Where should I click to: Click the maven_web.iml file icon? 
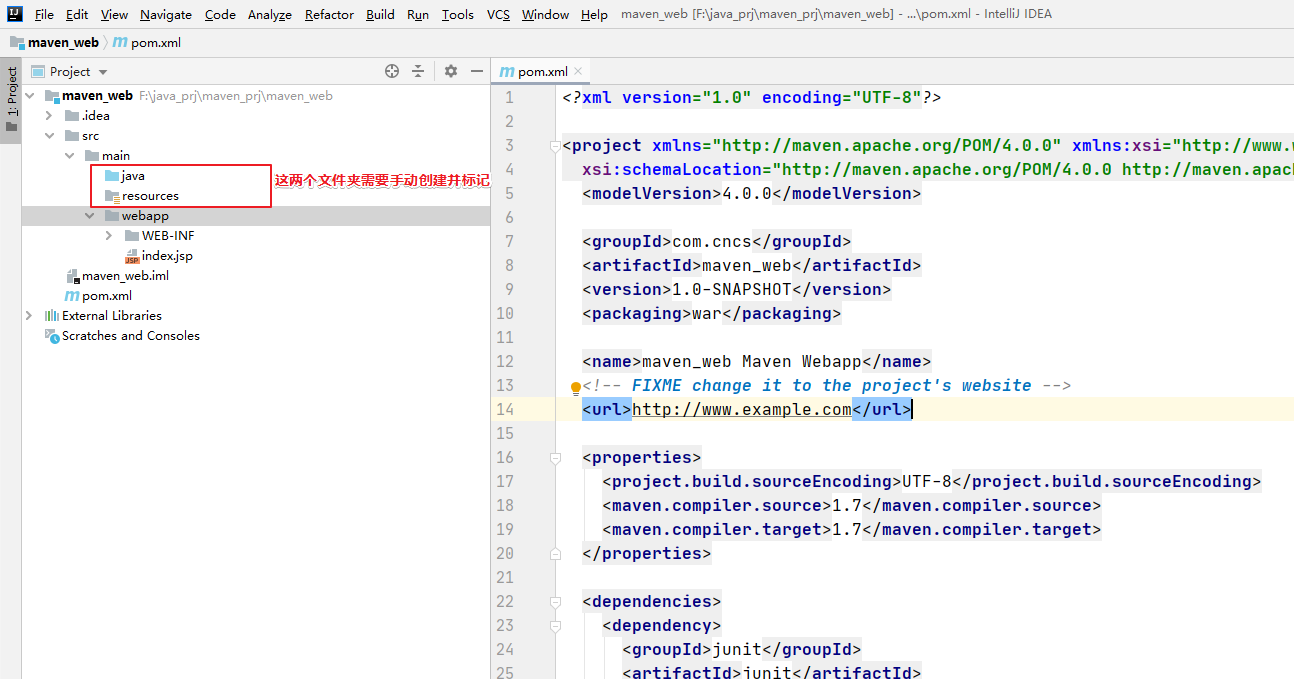(72, 276)
